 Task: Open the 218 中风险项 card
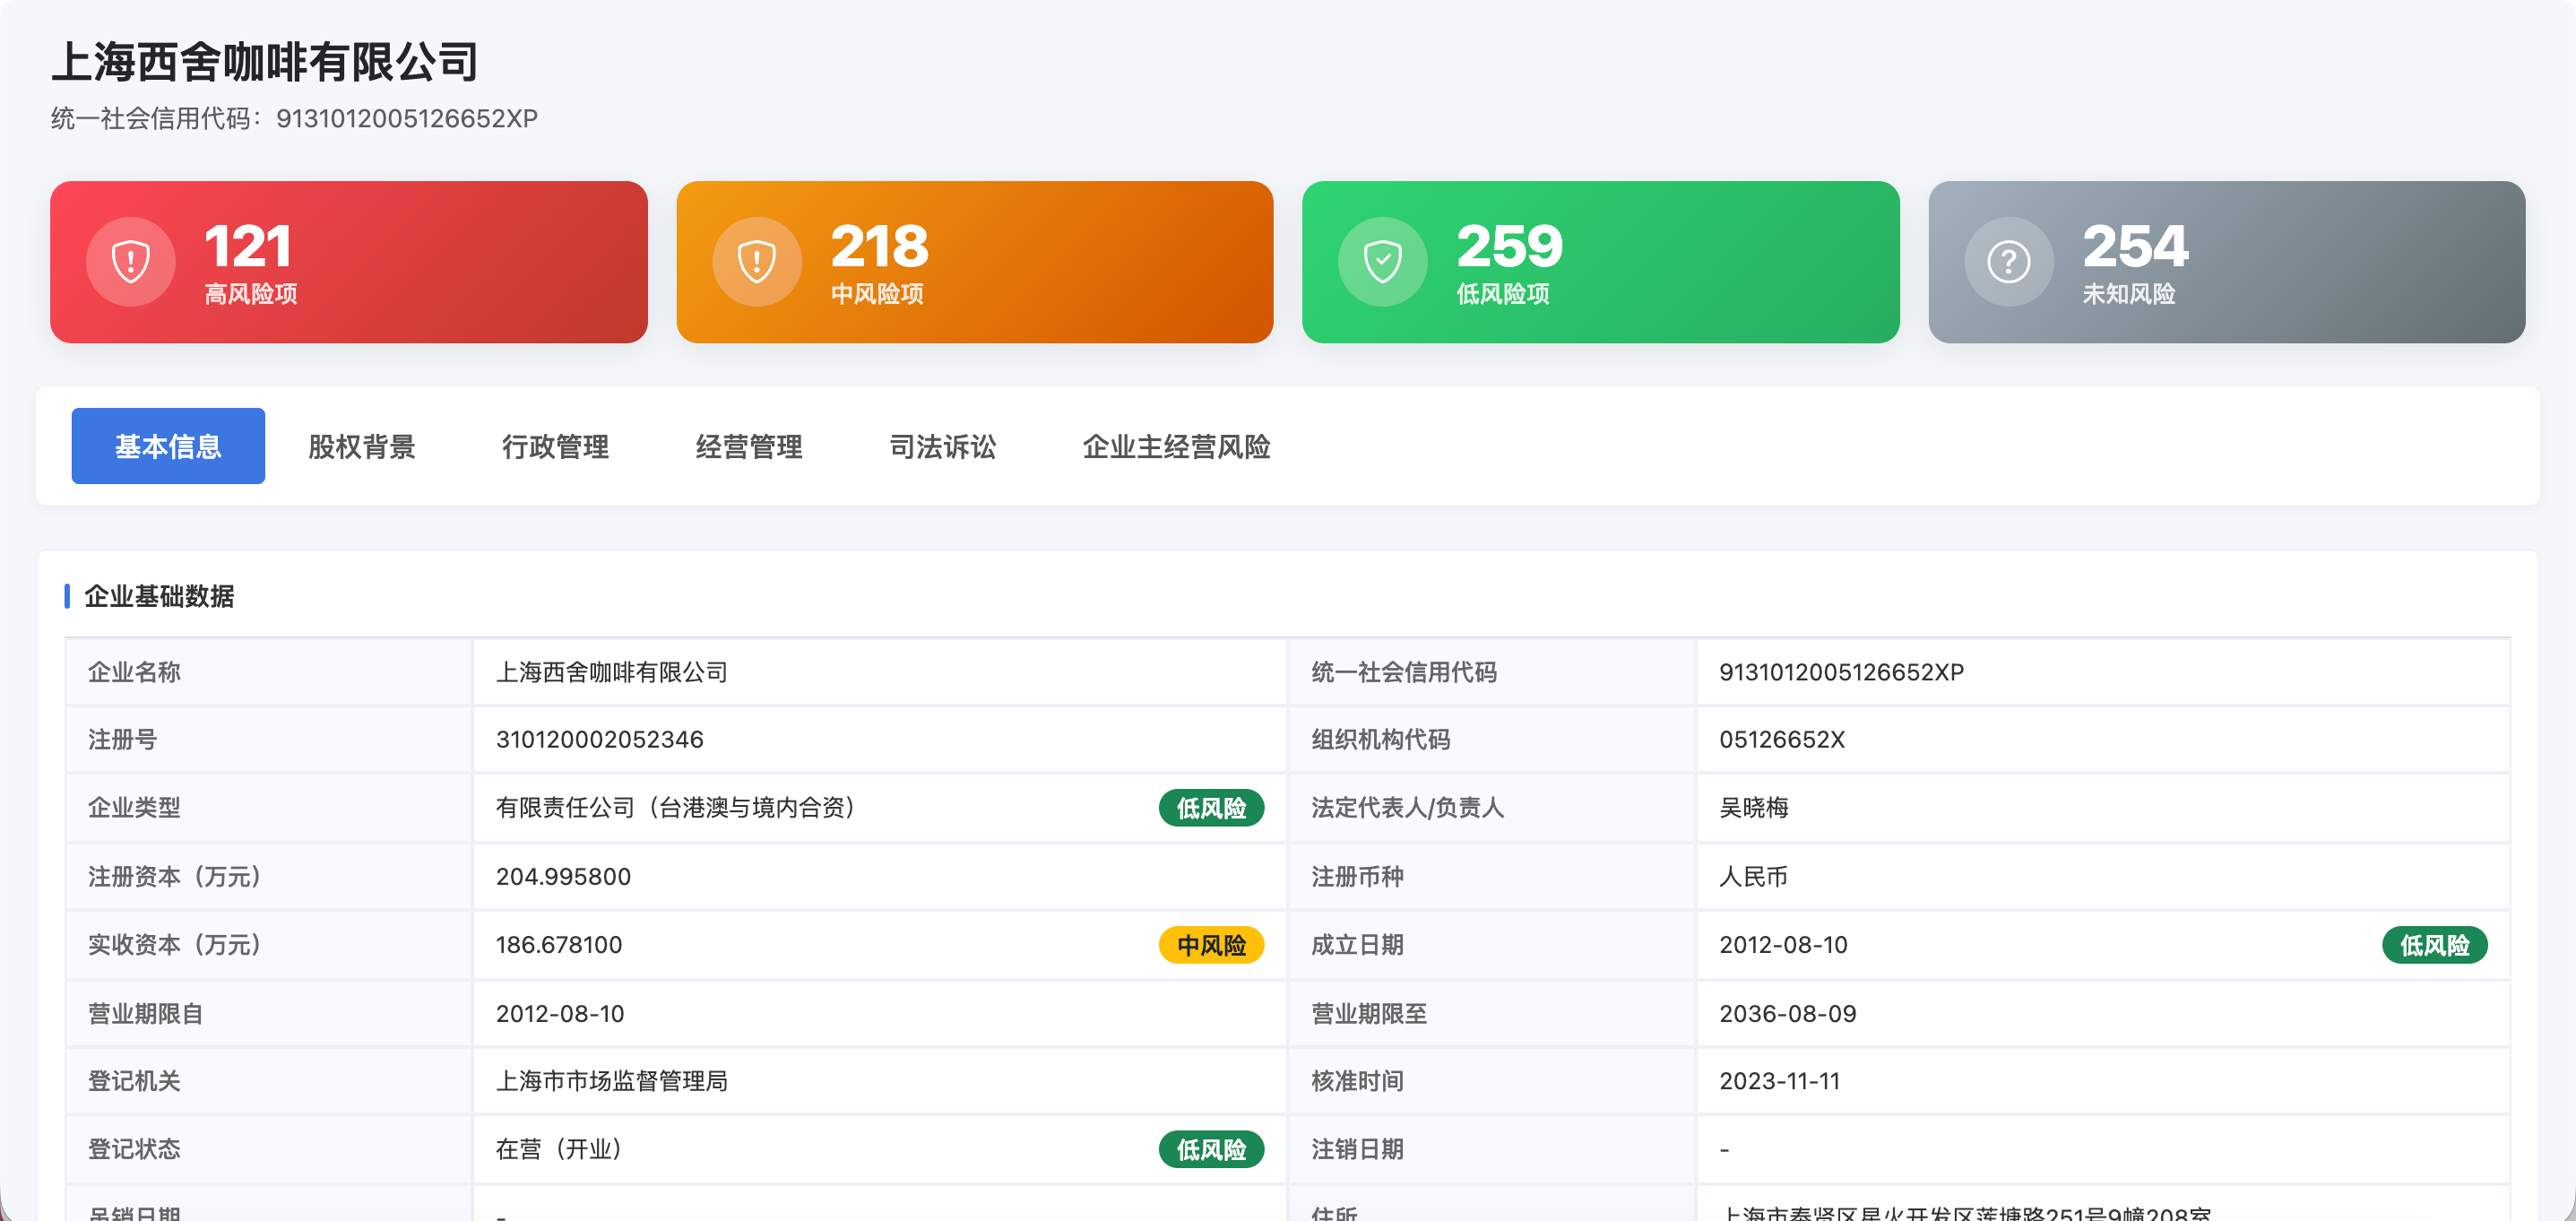coord(975,262)
